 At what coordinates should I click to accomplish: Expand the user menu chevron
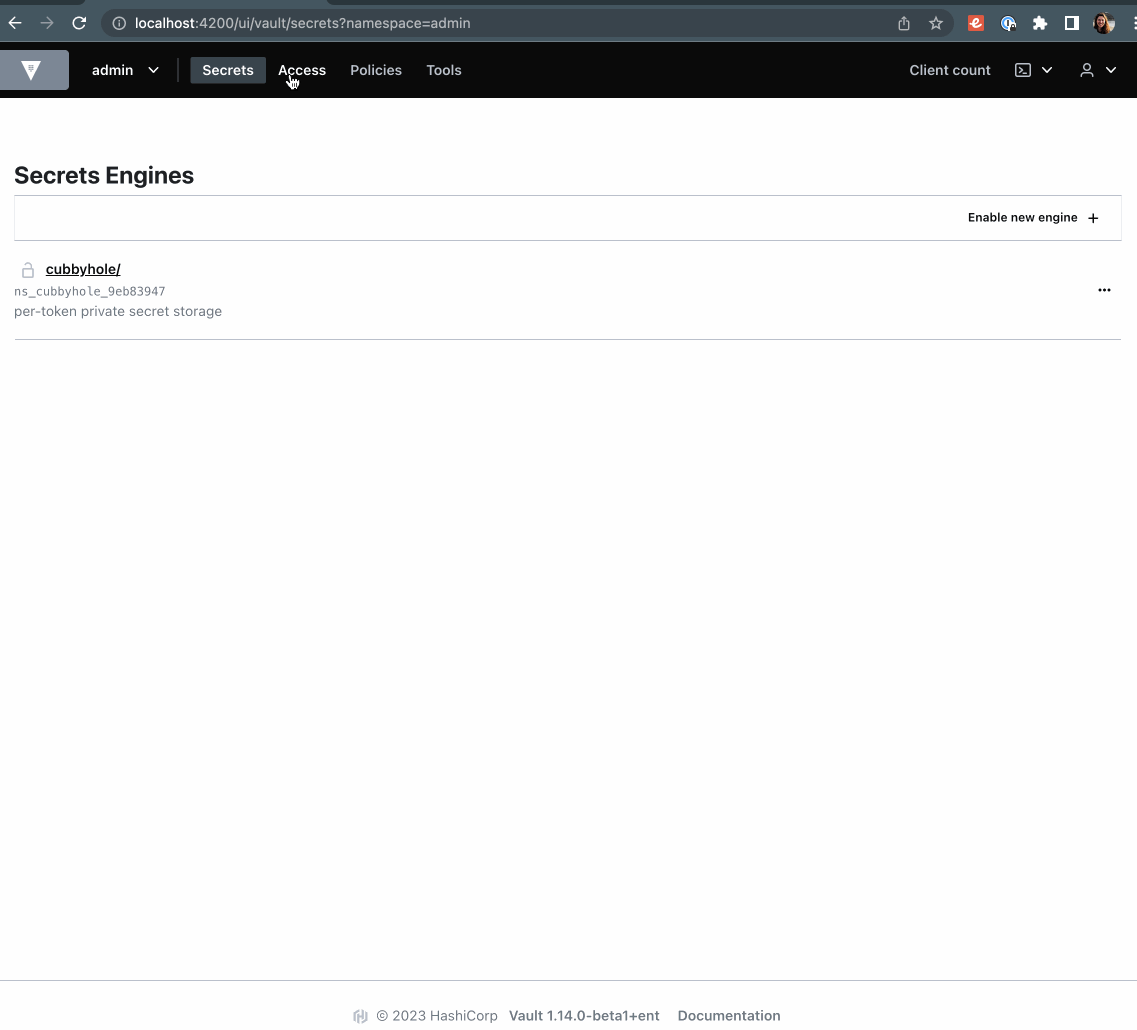point(1110,70)
